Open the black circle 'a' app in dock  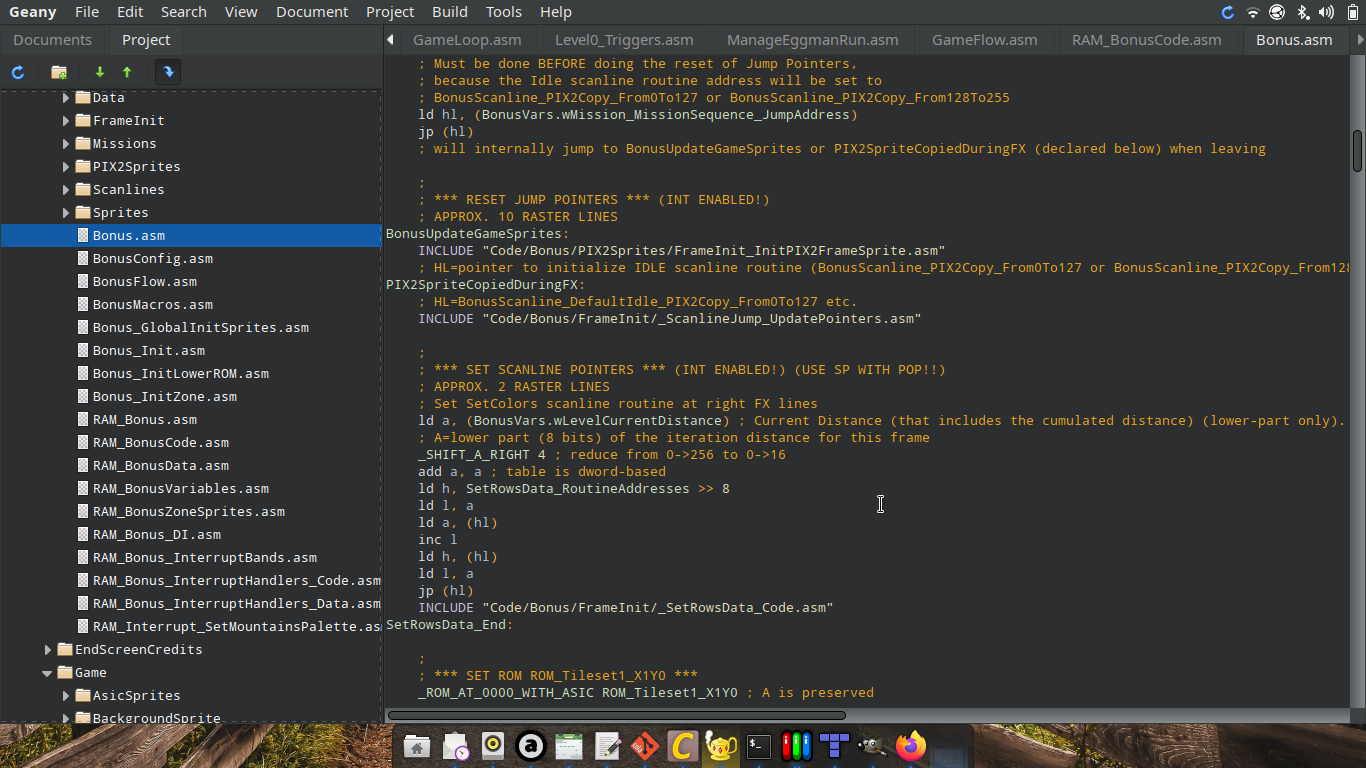click(x=531, y=746)
